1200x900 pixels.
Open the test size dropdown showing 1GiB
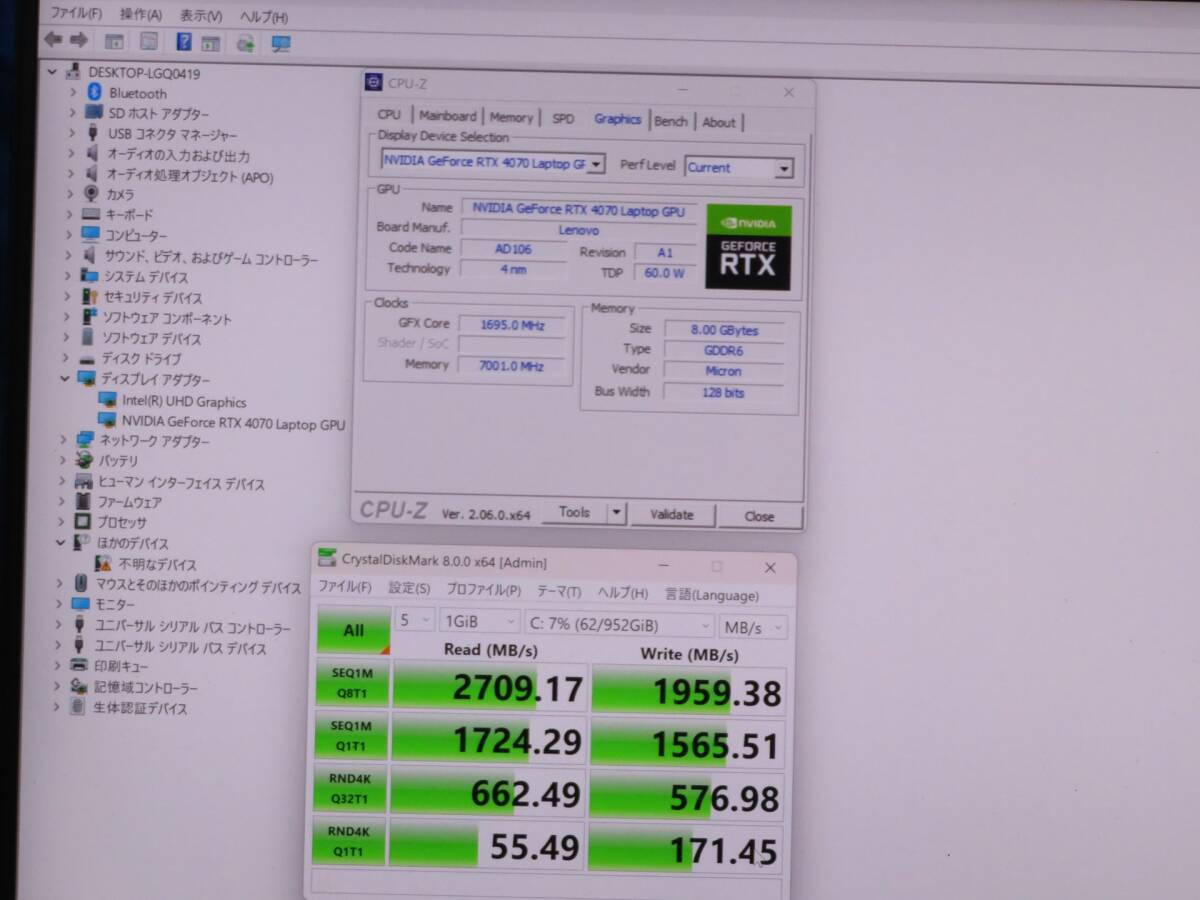tap(480, 621)
